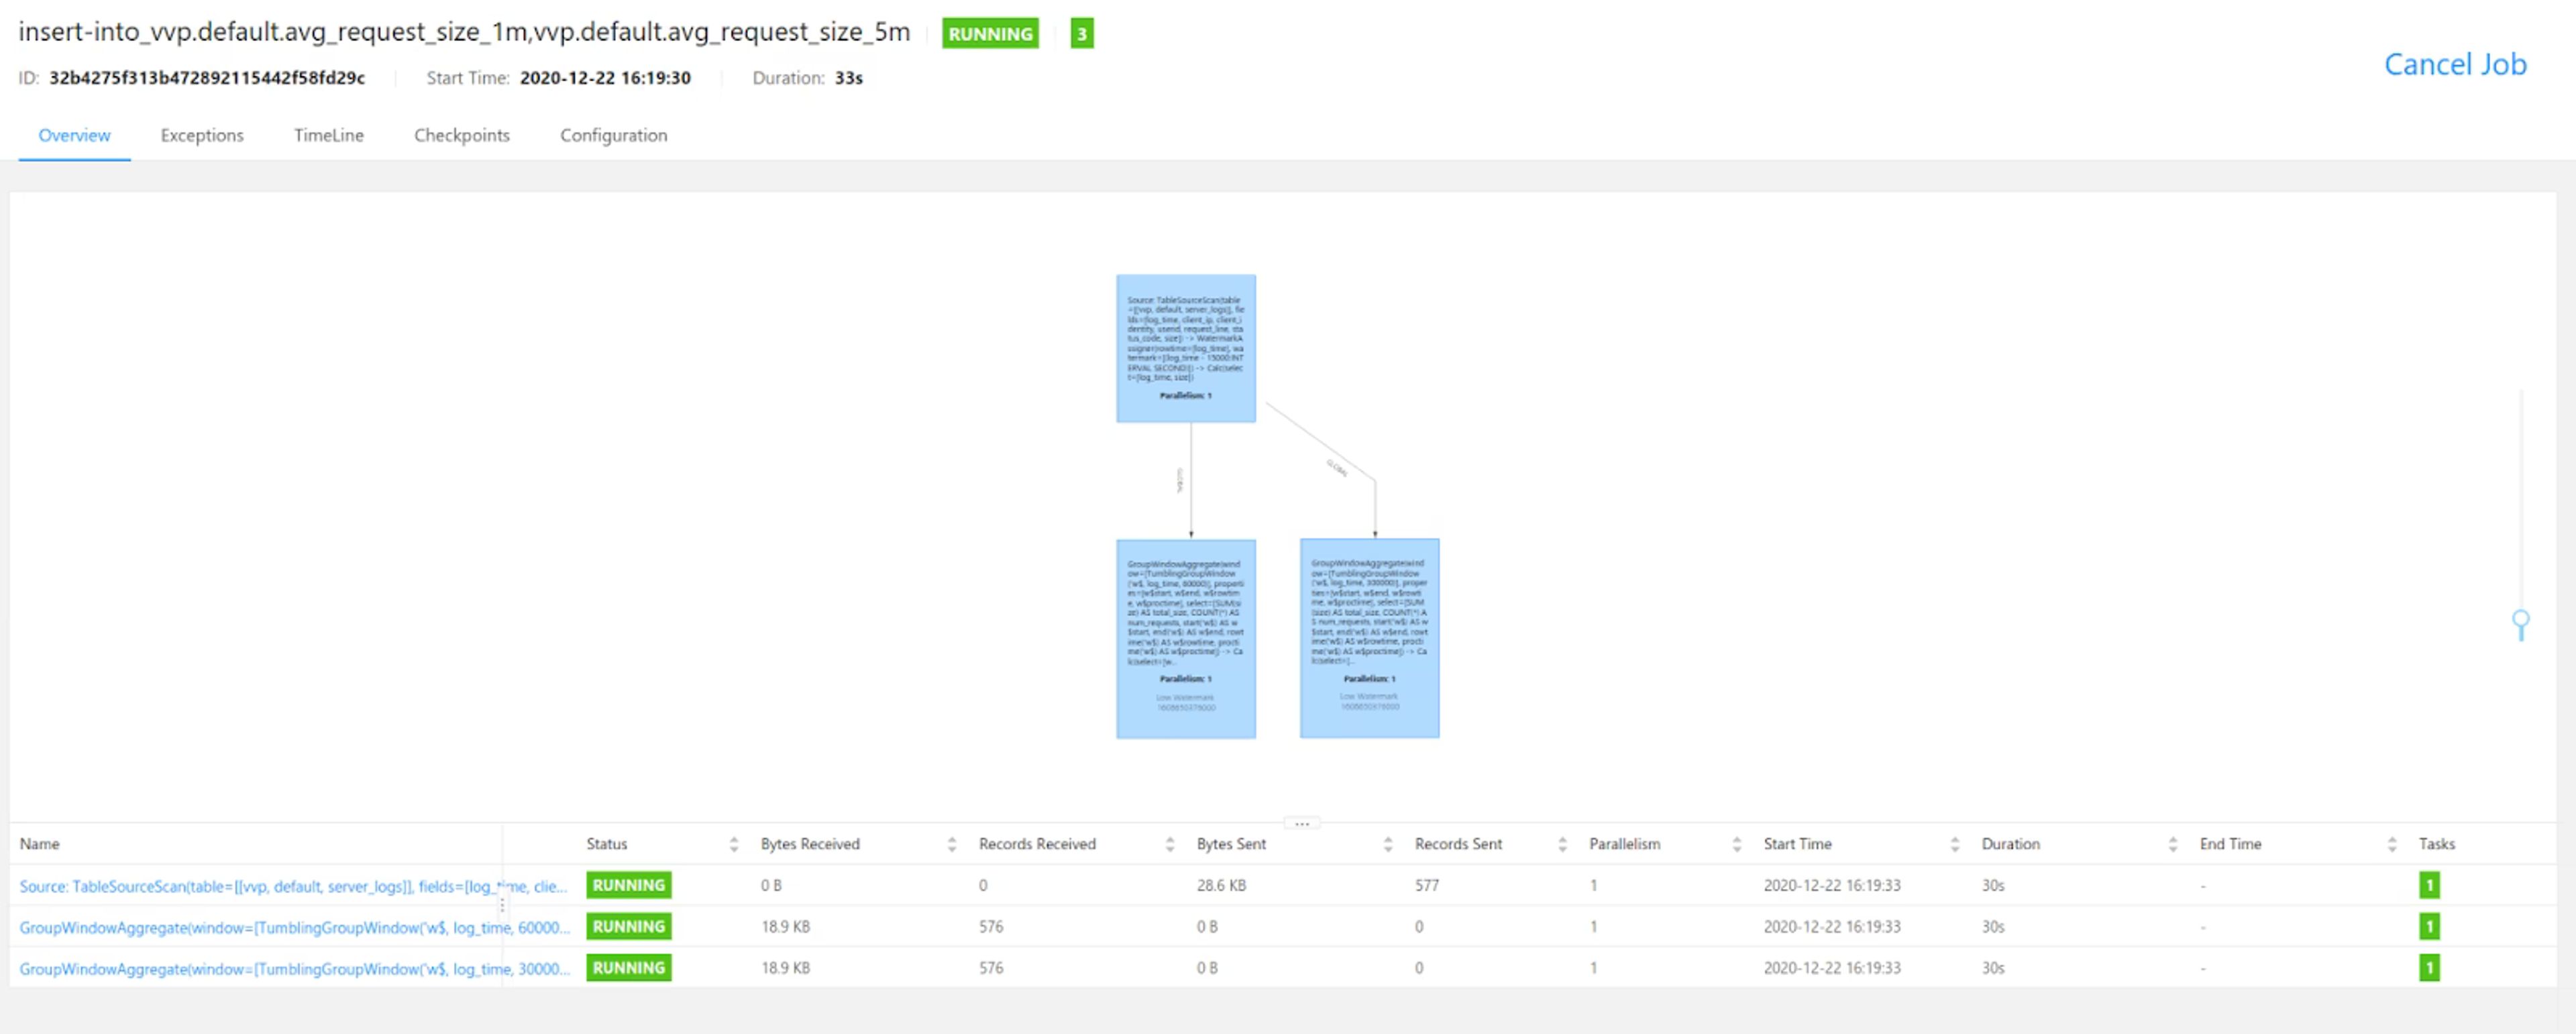Click the Name column header

pos(39,844)
